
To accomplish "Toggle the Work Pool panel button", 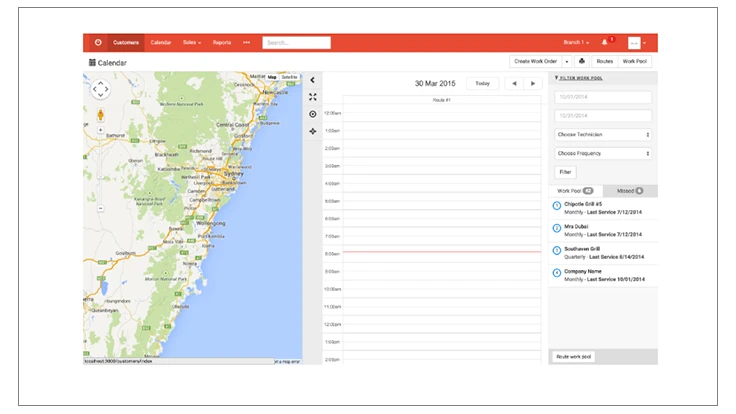I will click(x=634, y=62).
